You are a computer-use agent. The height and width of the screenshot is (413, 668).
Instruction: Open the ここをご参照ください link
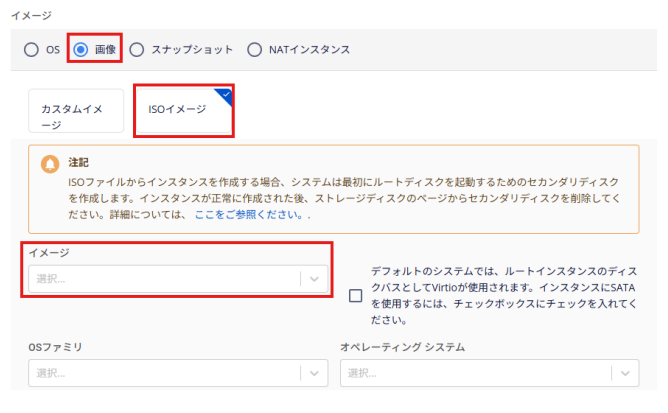pos(248,215)
